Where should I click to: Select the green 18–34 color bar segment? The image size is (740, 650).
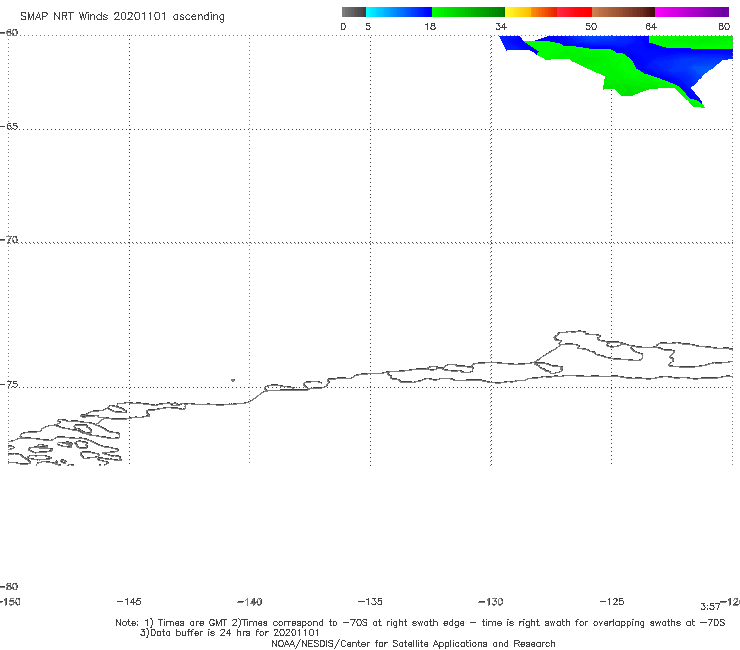pos(468,12)
